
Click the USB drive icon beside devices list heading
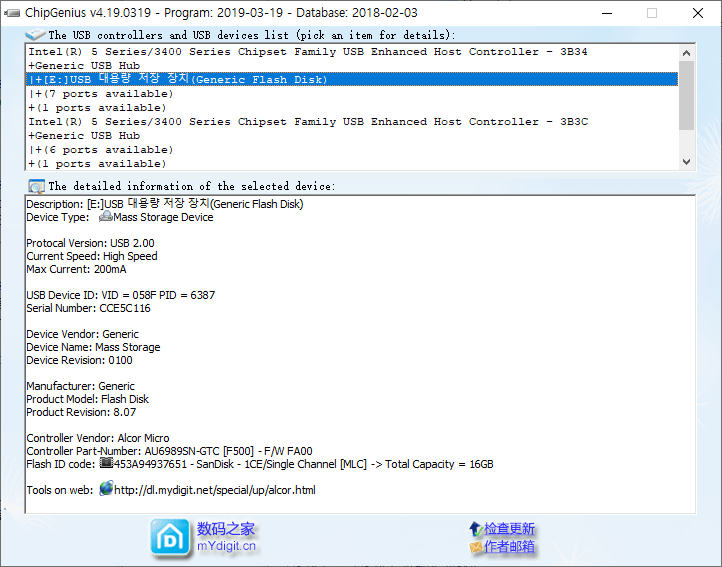(x=35, y=35)
